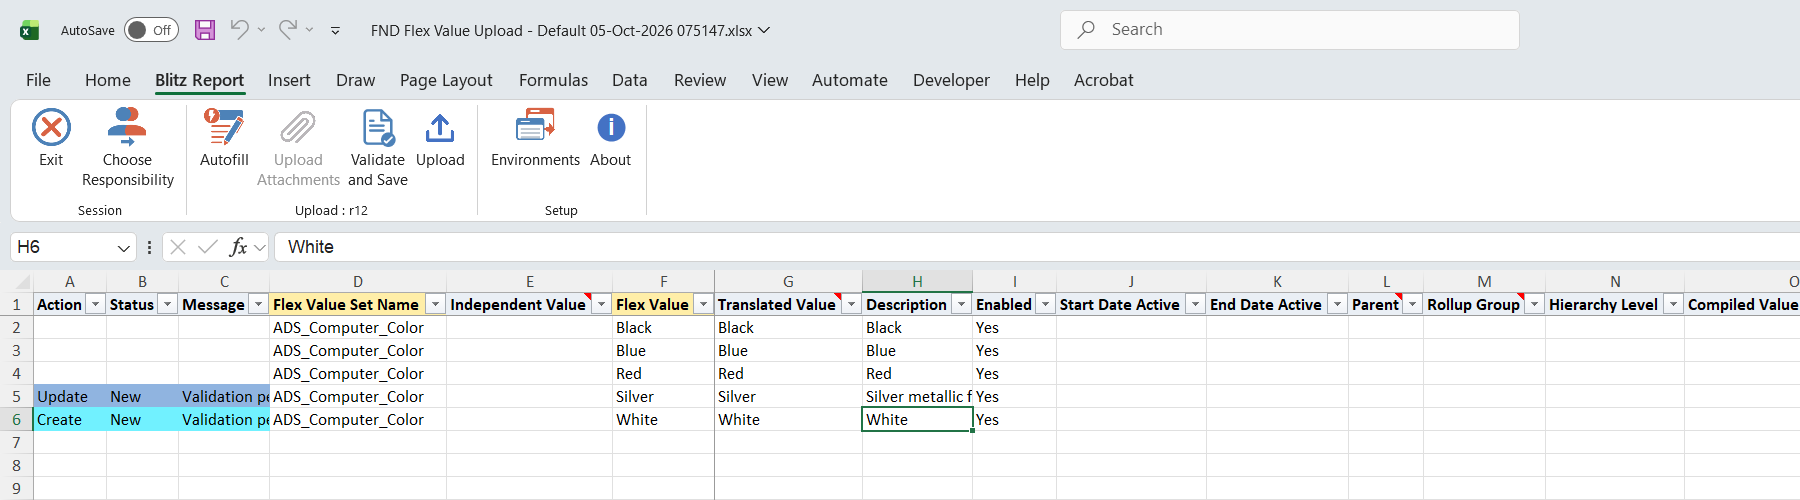Screen dimensions: 1800x500
Task: Select the Compiled Value header cell
Action: point(1742,304)
